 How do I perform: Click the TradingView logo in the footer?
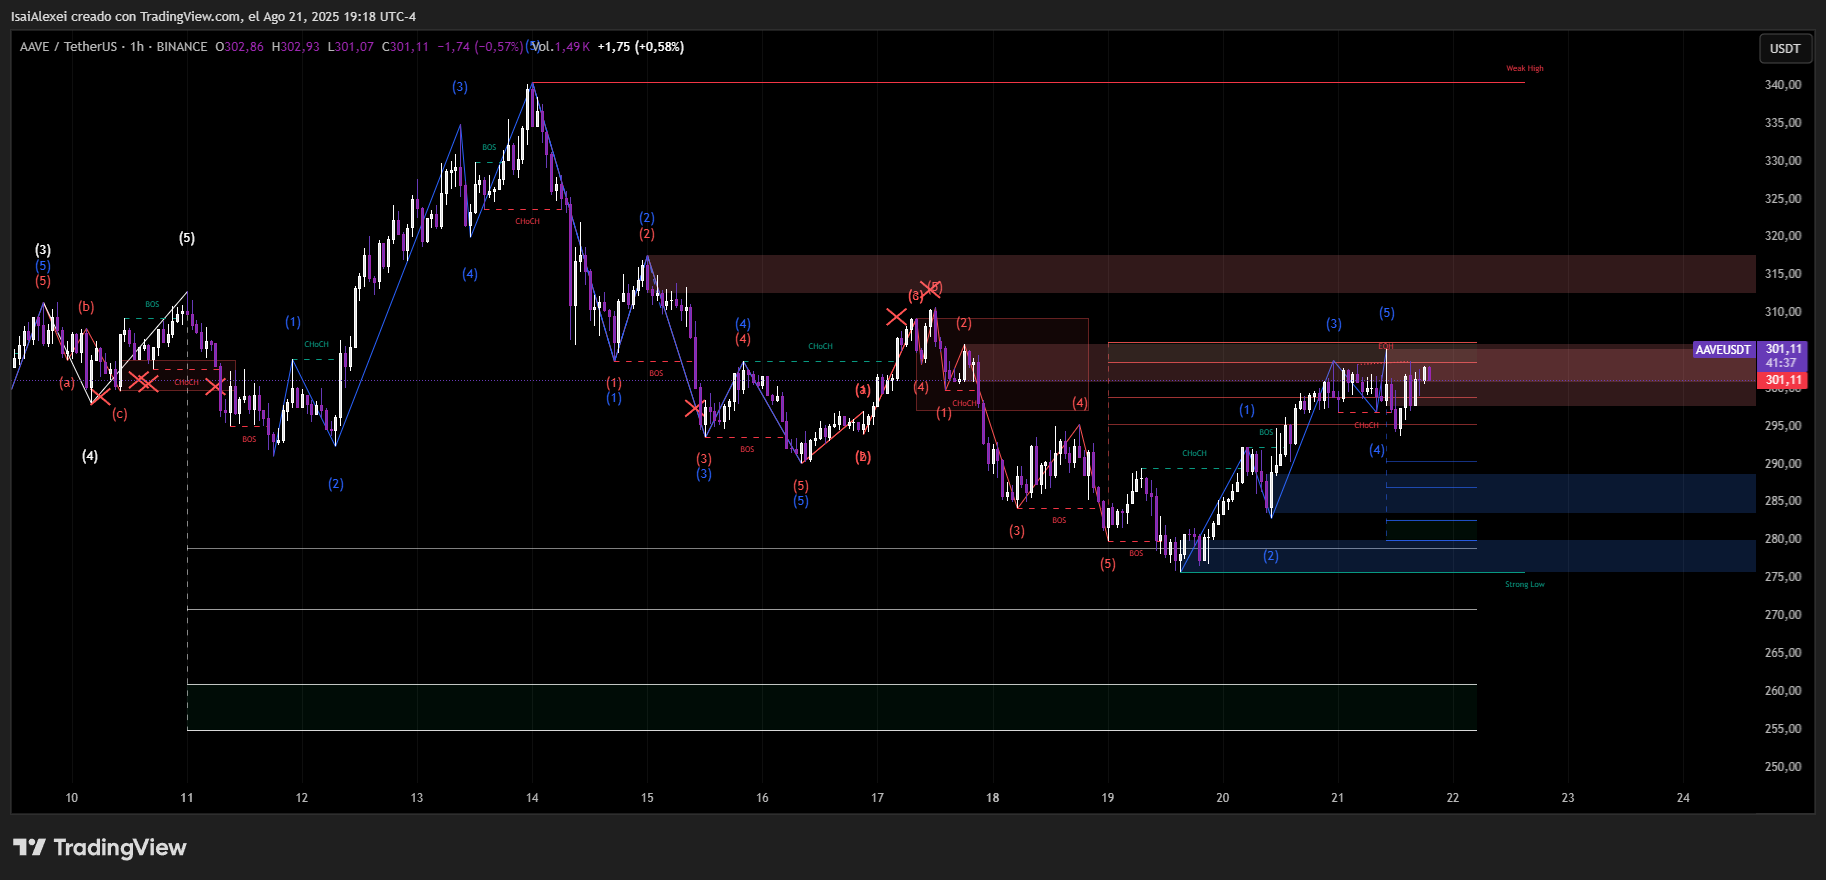100,847
